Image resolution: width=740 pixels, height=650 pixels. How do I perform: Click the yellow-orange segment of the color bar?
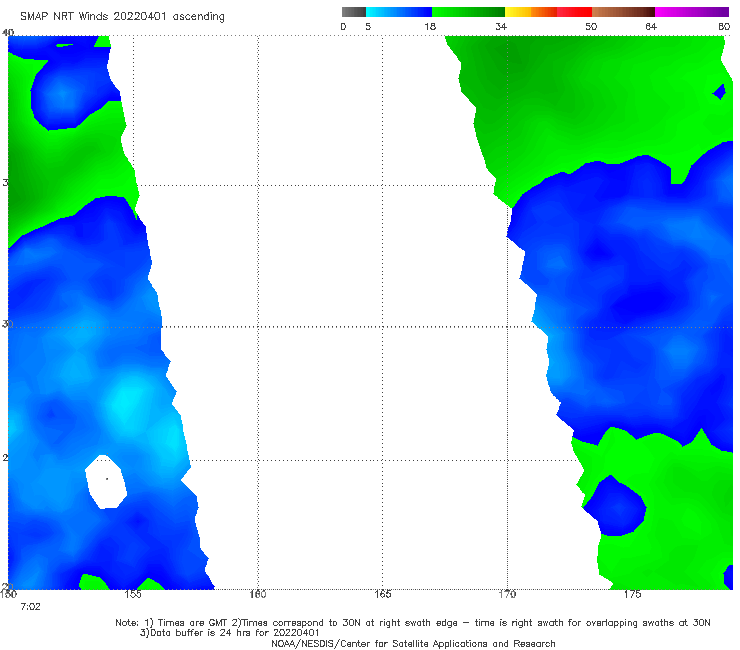[531, 12]
